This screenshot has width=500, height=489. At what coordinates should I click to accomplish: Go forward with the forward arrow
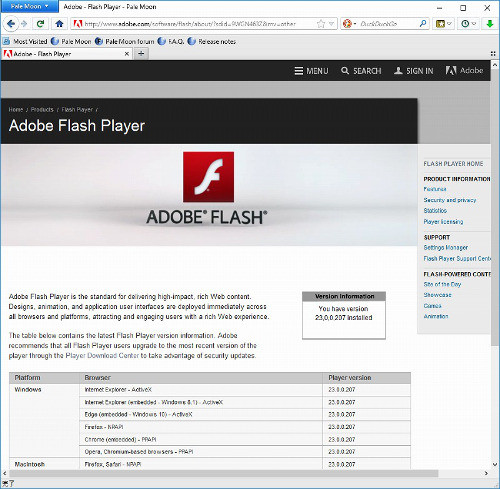point(24,24)
